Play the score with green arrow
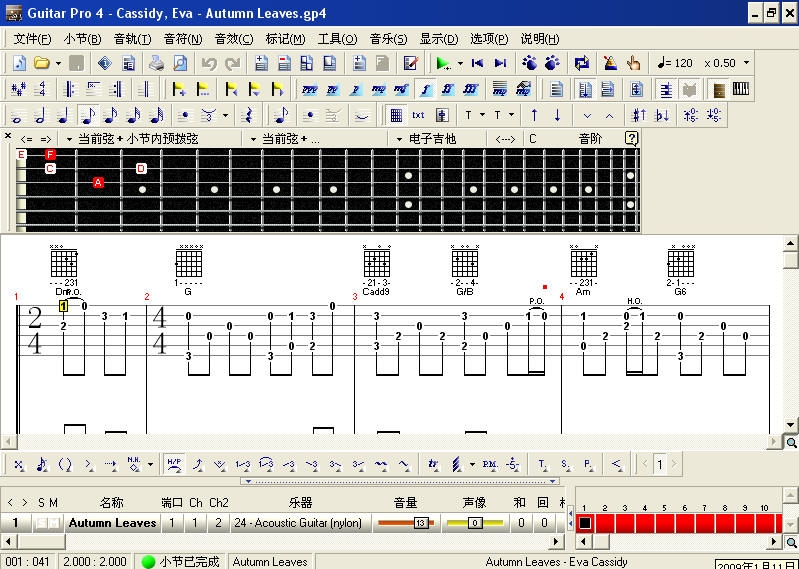The height and width of the screenshot is (569, 799). (x=443, y=63)
